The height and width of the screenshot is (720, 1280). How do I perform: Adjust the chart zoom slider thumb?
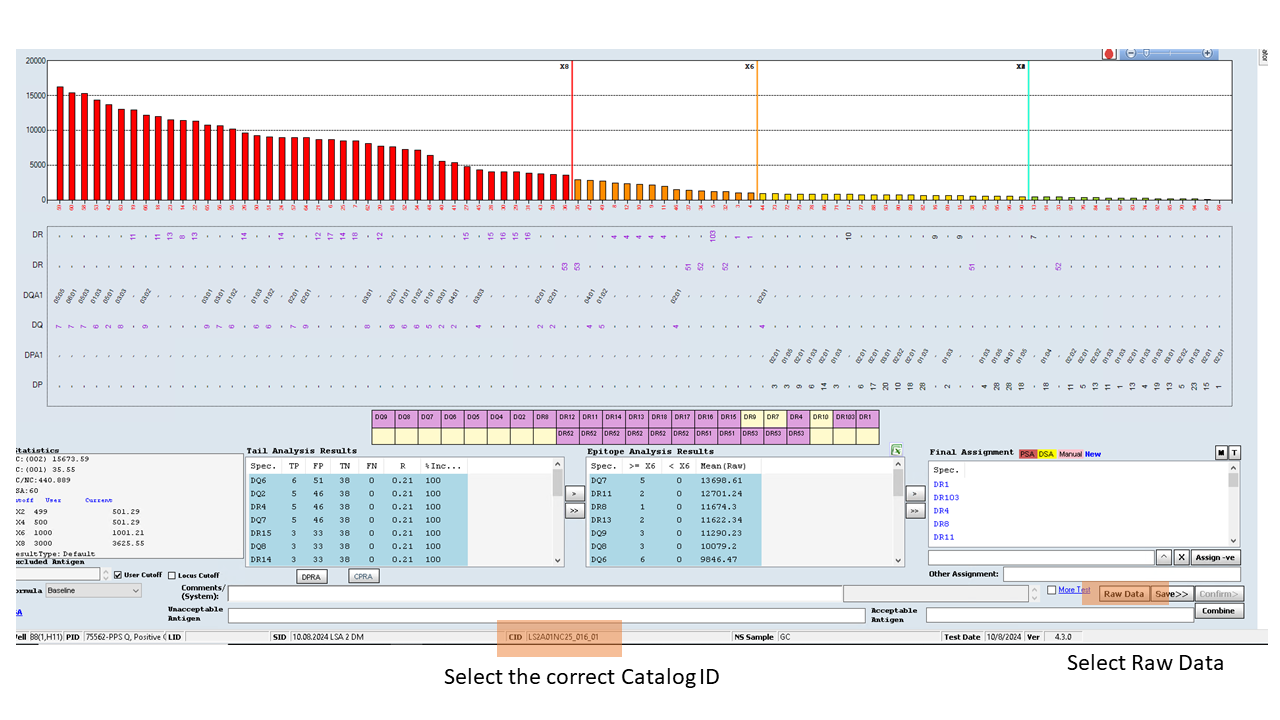click(1146, 53)
